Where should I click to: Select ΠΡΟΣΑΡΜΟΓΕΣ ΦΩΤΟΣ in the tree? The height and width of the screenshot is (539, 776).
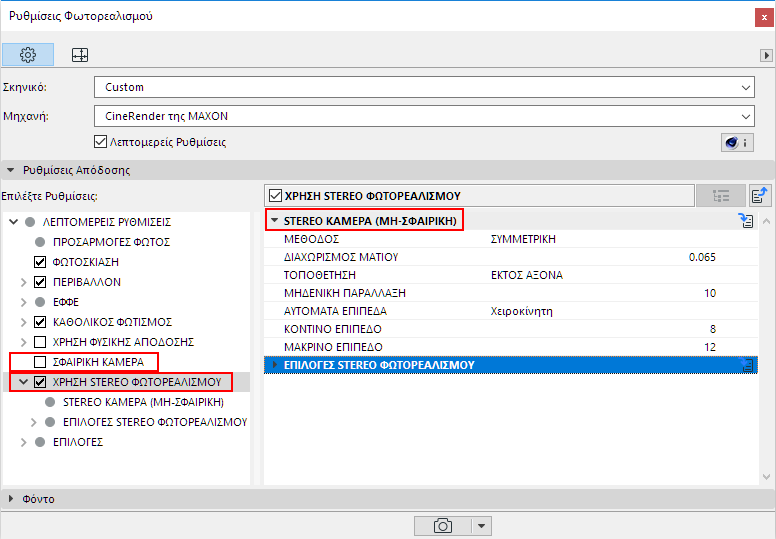111,242
